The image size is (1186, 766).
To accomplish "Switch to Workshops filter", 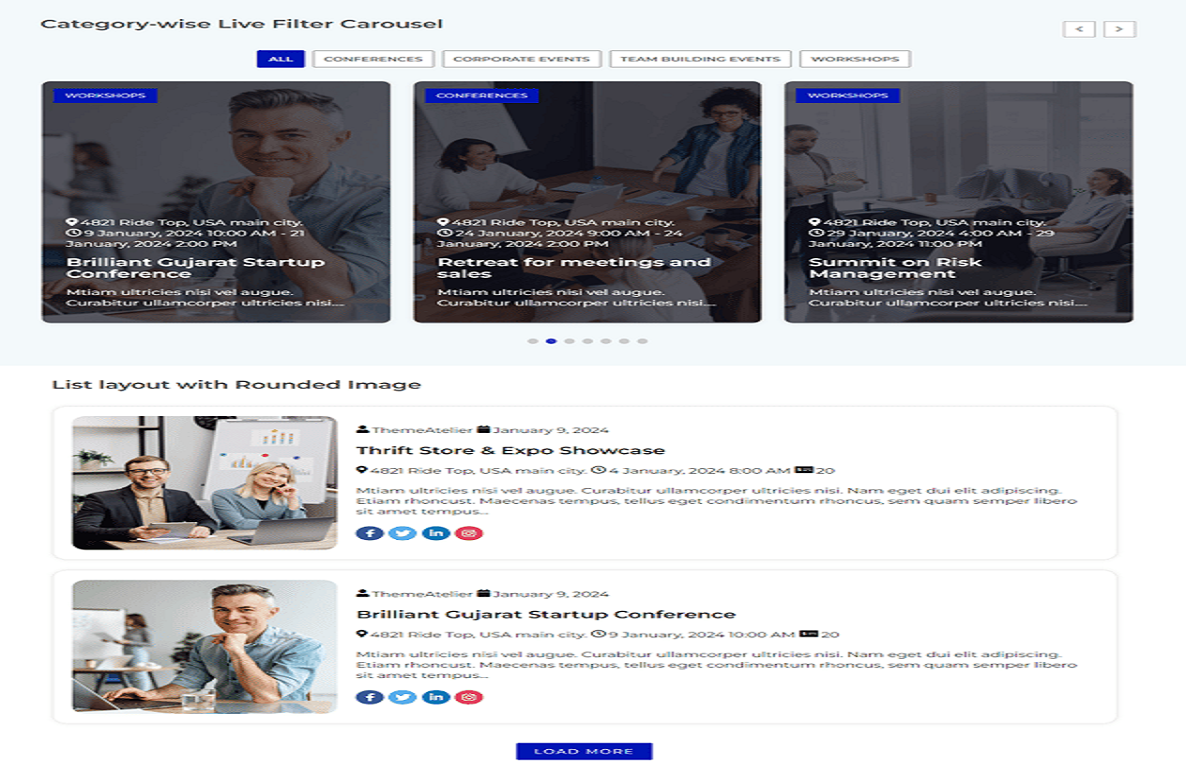I will [x=855, y=59].
